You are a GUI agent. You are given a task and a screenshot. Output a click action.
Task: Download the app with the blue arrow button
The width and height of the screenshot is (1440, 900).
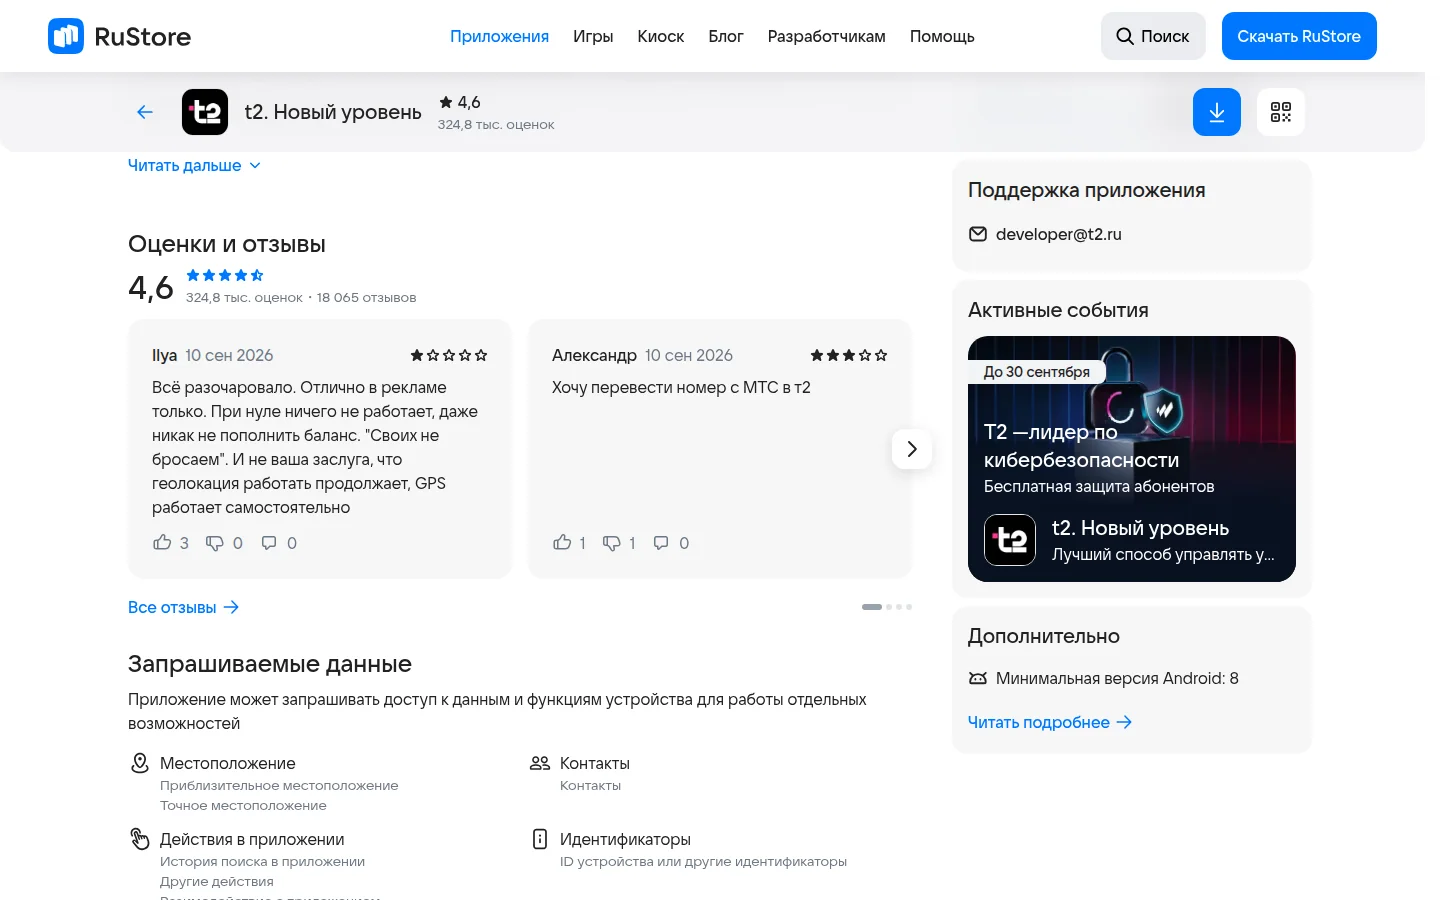(x=1217, y=112)
